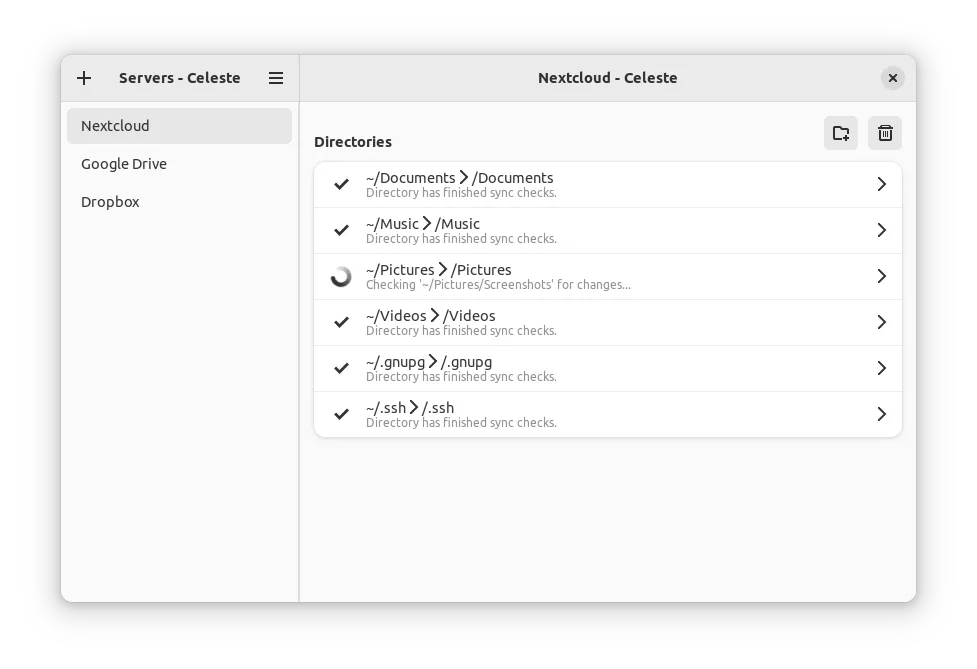The height and width of the screenshot is (669, 977).
Task: Click the delete trash icon
Action: (884, 133)
